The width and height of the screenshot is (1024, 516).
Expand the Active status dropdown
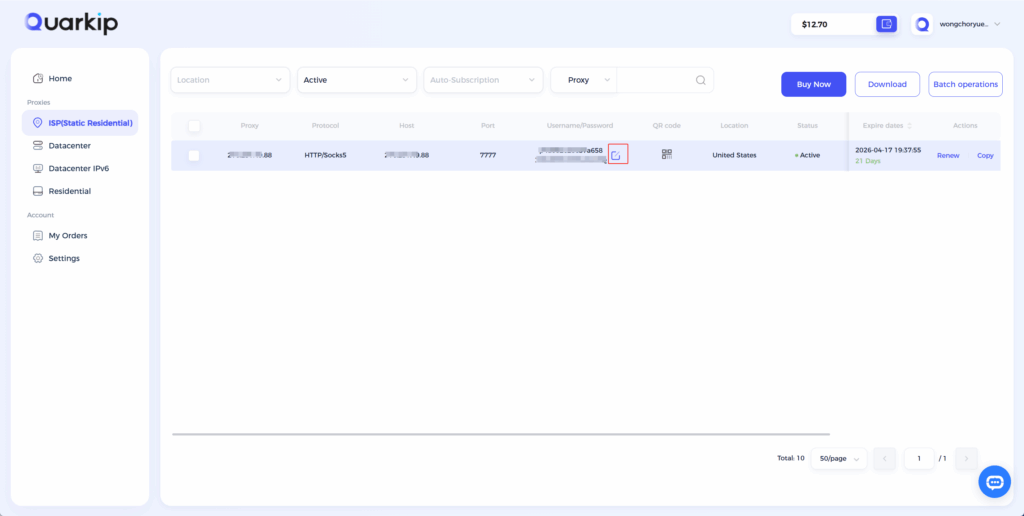click(357, 80)
